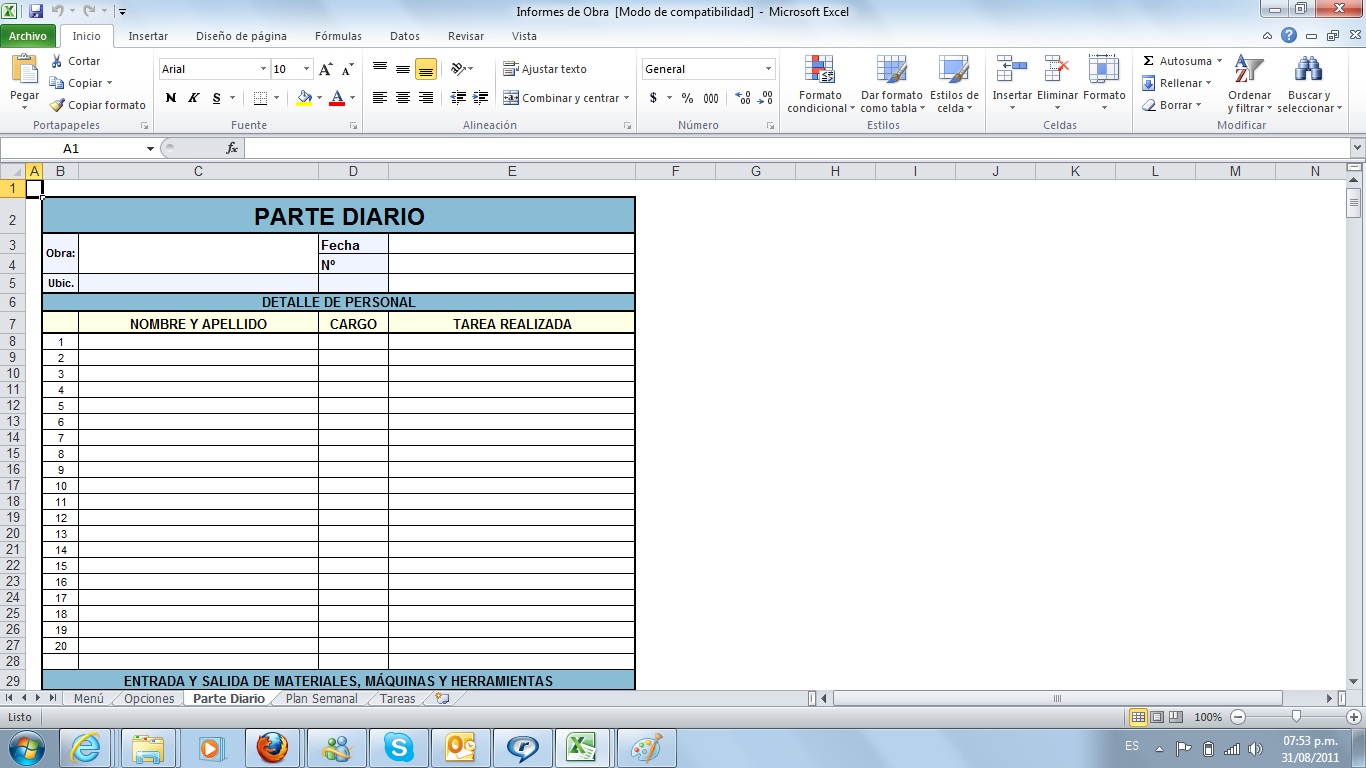The image size is (1366, 768).
Task: Increase decimal places
Action: click(x=743, y=98)
